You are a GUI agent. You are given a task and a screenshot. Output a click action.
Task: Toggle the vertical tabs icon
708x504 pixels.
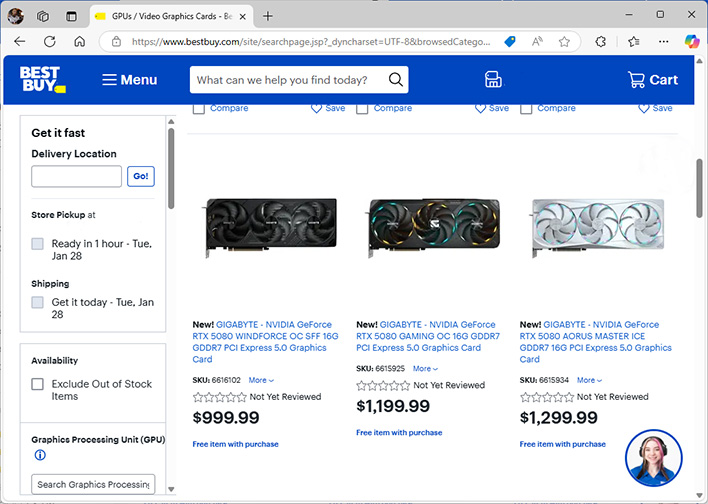click(x=71, y=16)
